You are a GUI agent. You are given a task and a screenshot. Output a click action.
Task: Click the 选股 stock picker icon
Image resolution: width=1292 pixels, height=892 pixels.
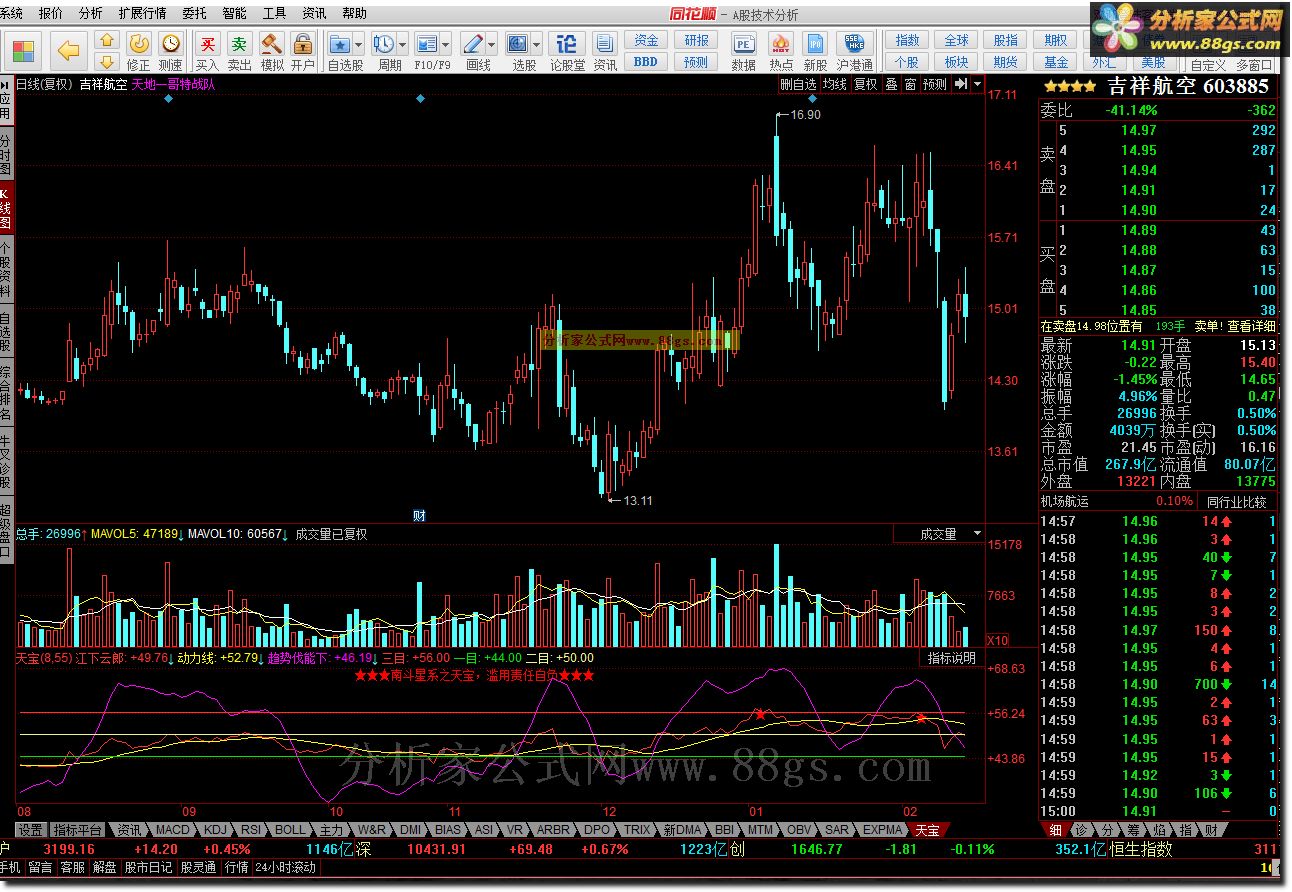click(x=517, y=43)
